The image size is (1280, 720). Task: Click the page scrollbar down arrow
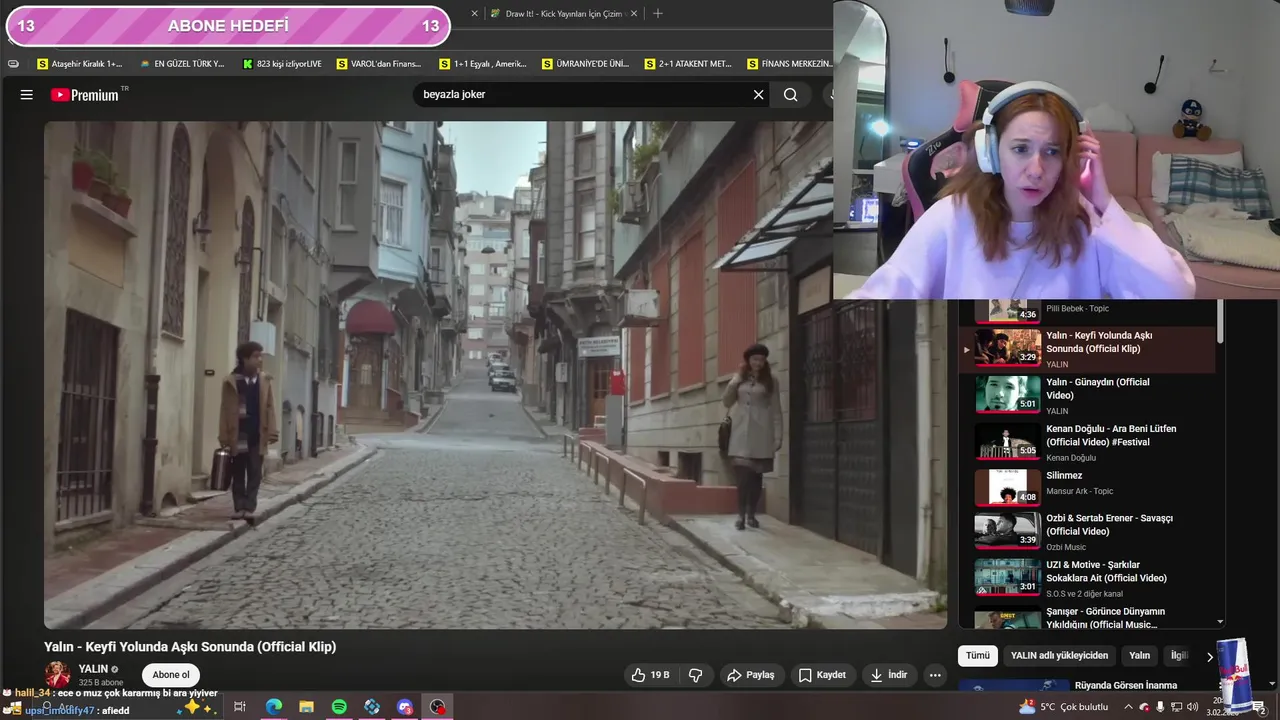point(1272,684)
